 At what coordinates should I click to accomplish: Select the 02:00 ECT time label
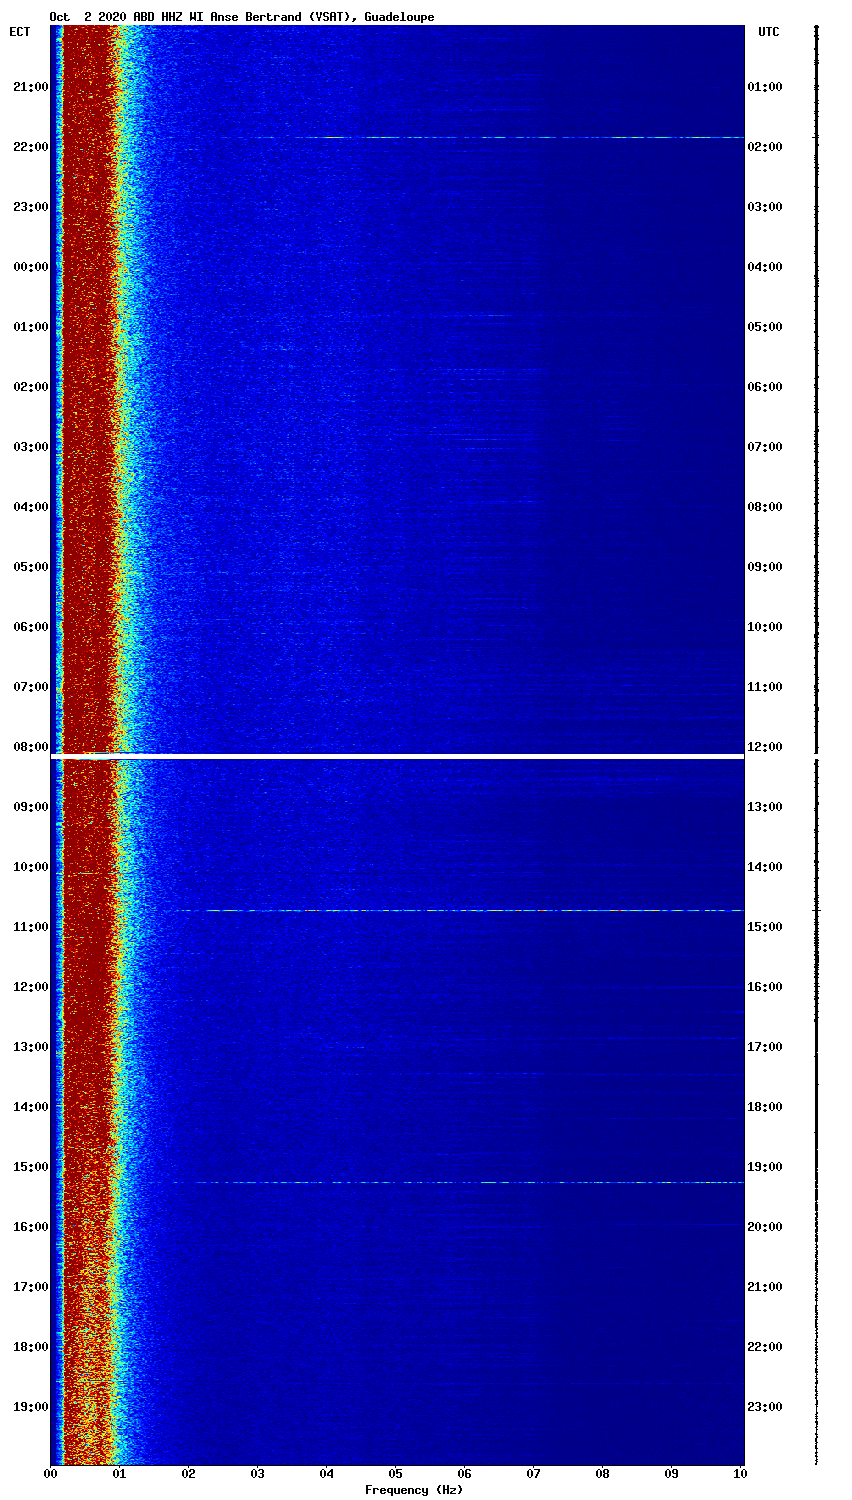30,387
